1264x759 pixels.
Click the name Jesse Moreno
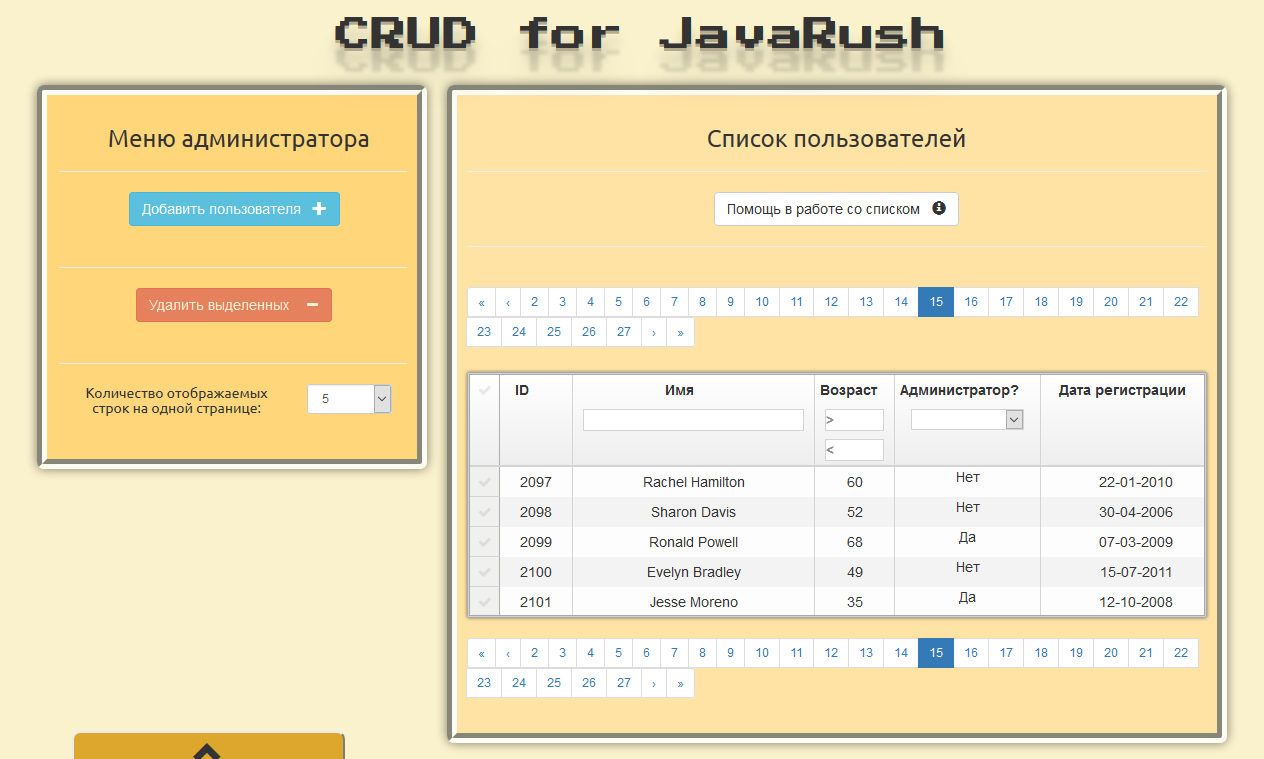694,602
